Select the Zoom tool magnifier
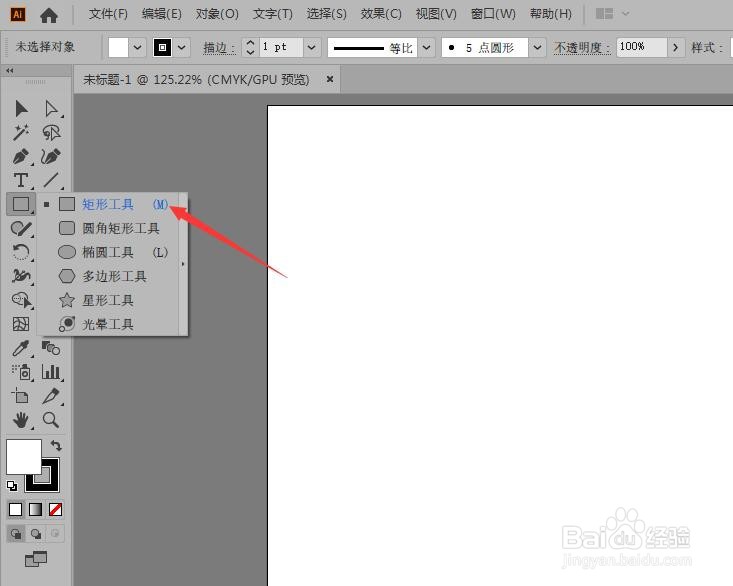 pos(51,421)
